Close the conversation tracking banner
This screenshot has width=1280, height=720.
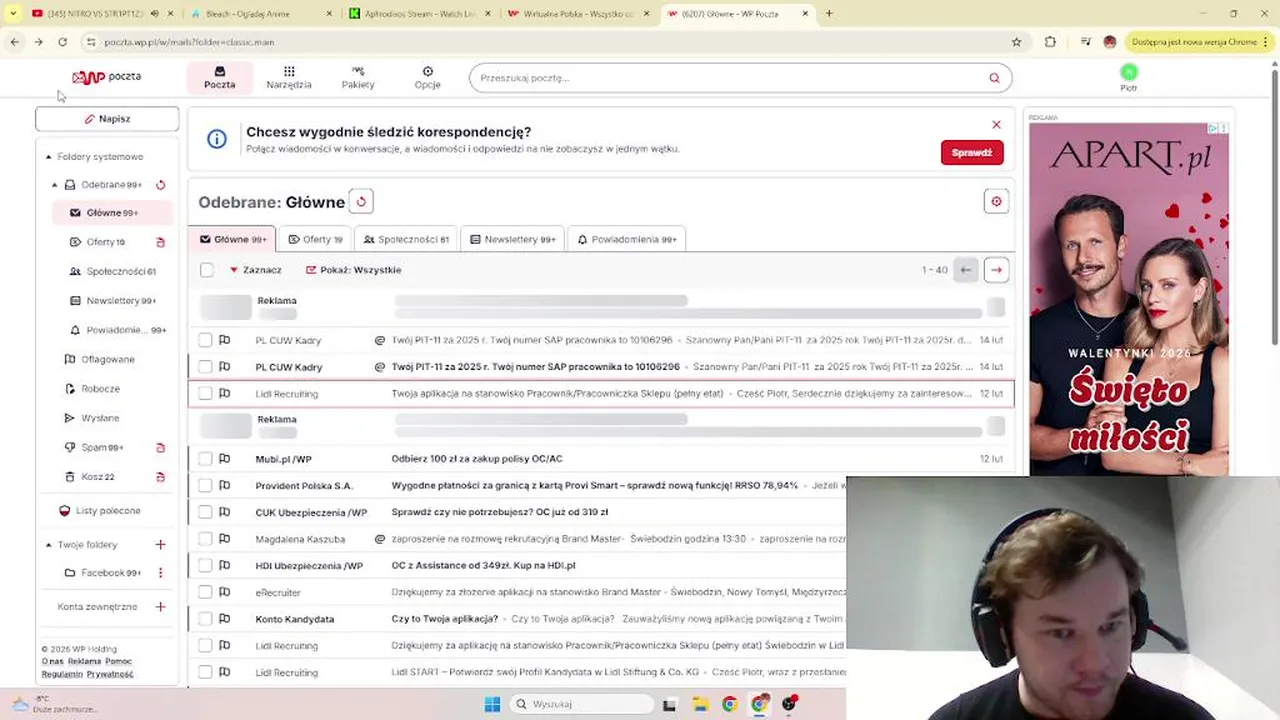point(996,125)
